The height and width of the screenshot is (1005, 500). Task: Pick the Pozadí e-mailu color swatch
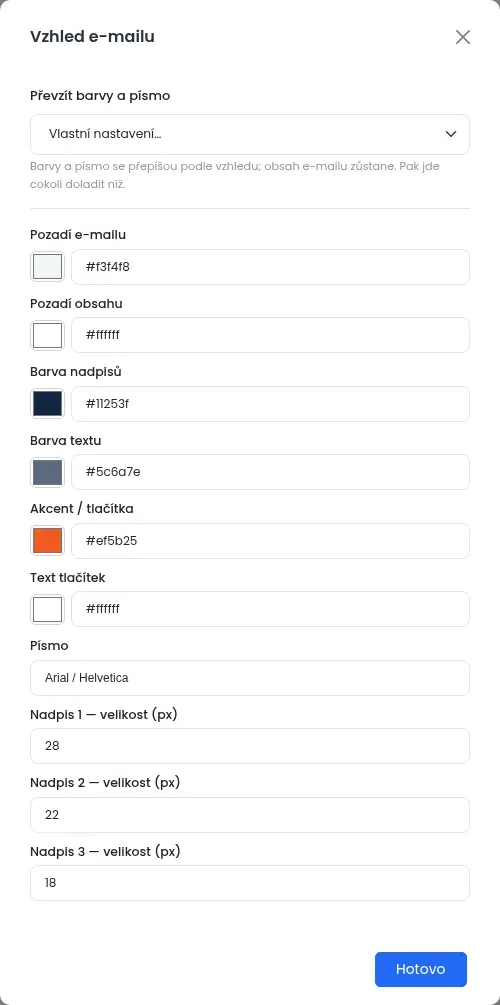click(x=47, y=267)
